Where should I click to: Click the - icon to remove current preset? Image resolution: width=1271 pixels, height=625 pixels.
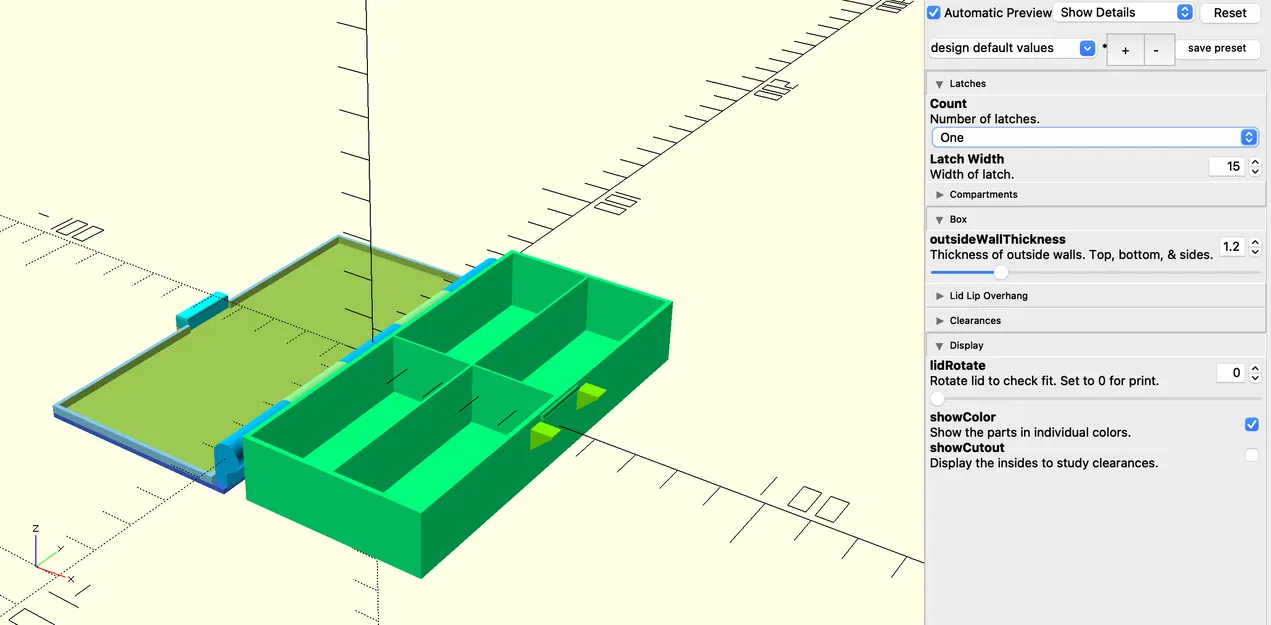(x=1157, y=49)
